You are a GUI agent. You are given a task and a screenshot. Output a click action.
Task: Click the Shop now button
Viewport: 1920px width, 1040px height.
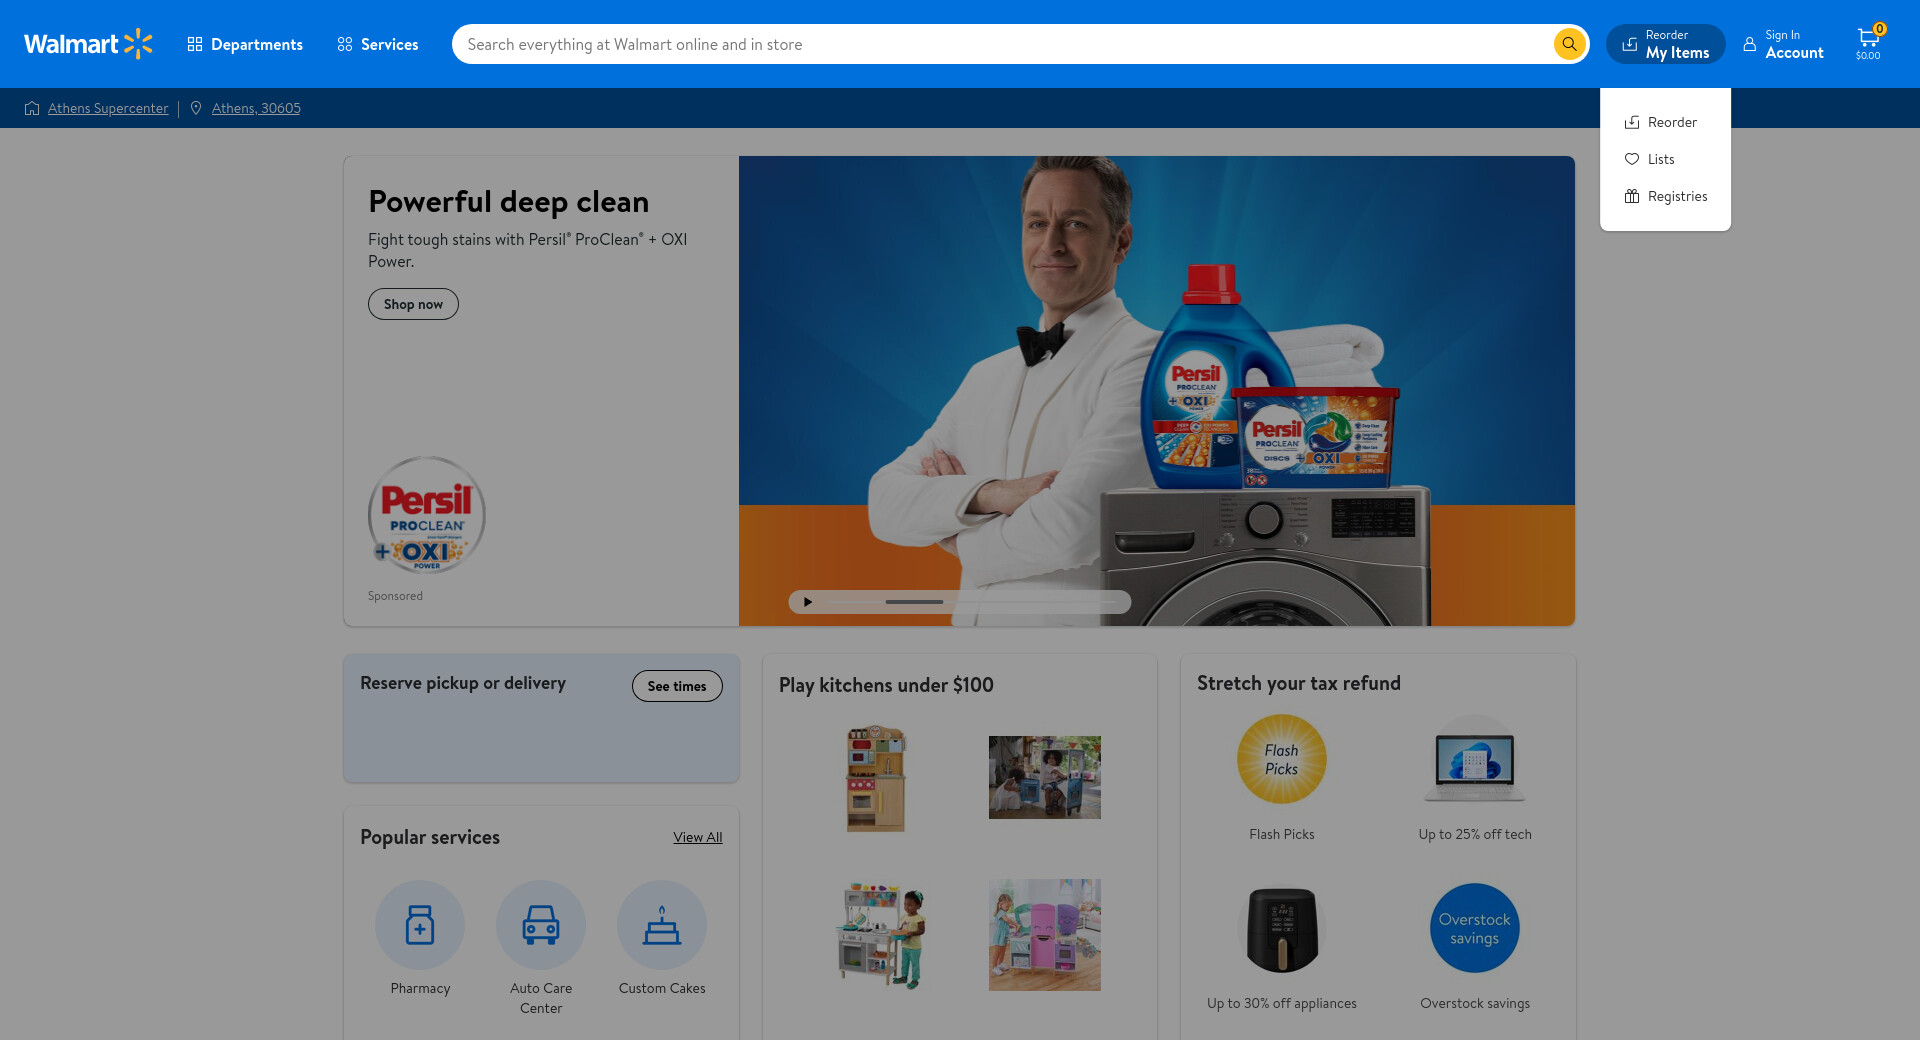coord(413,304)
